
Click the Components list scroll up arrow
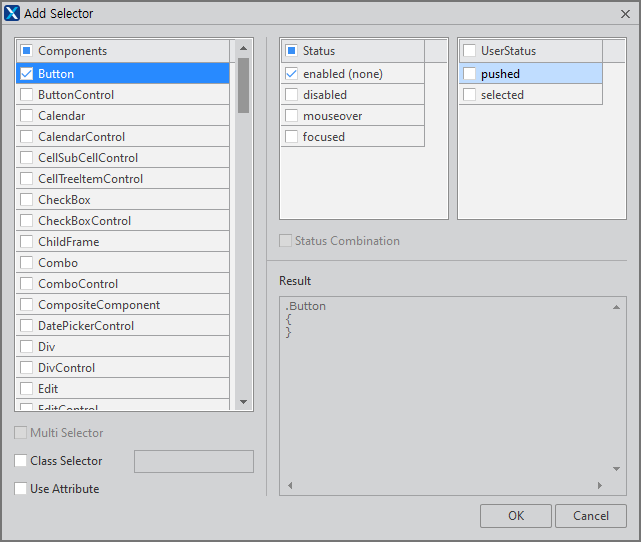(x=243, y=48)
